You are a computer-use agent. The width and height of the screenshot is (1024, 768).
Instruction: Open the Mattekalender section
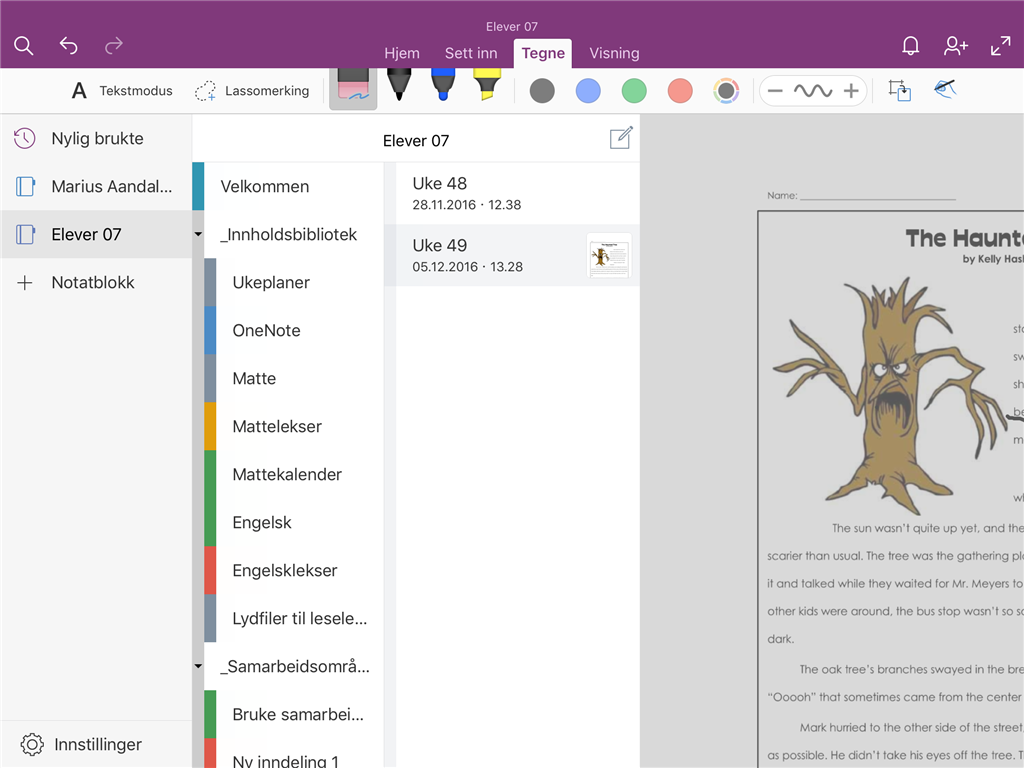point(294,475)
